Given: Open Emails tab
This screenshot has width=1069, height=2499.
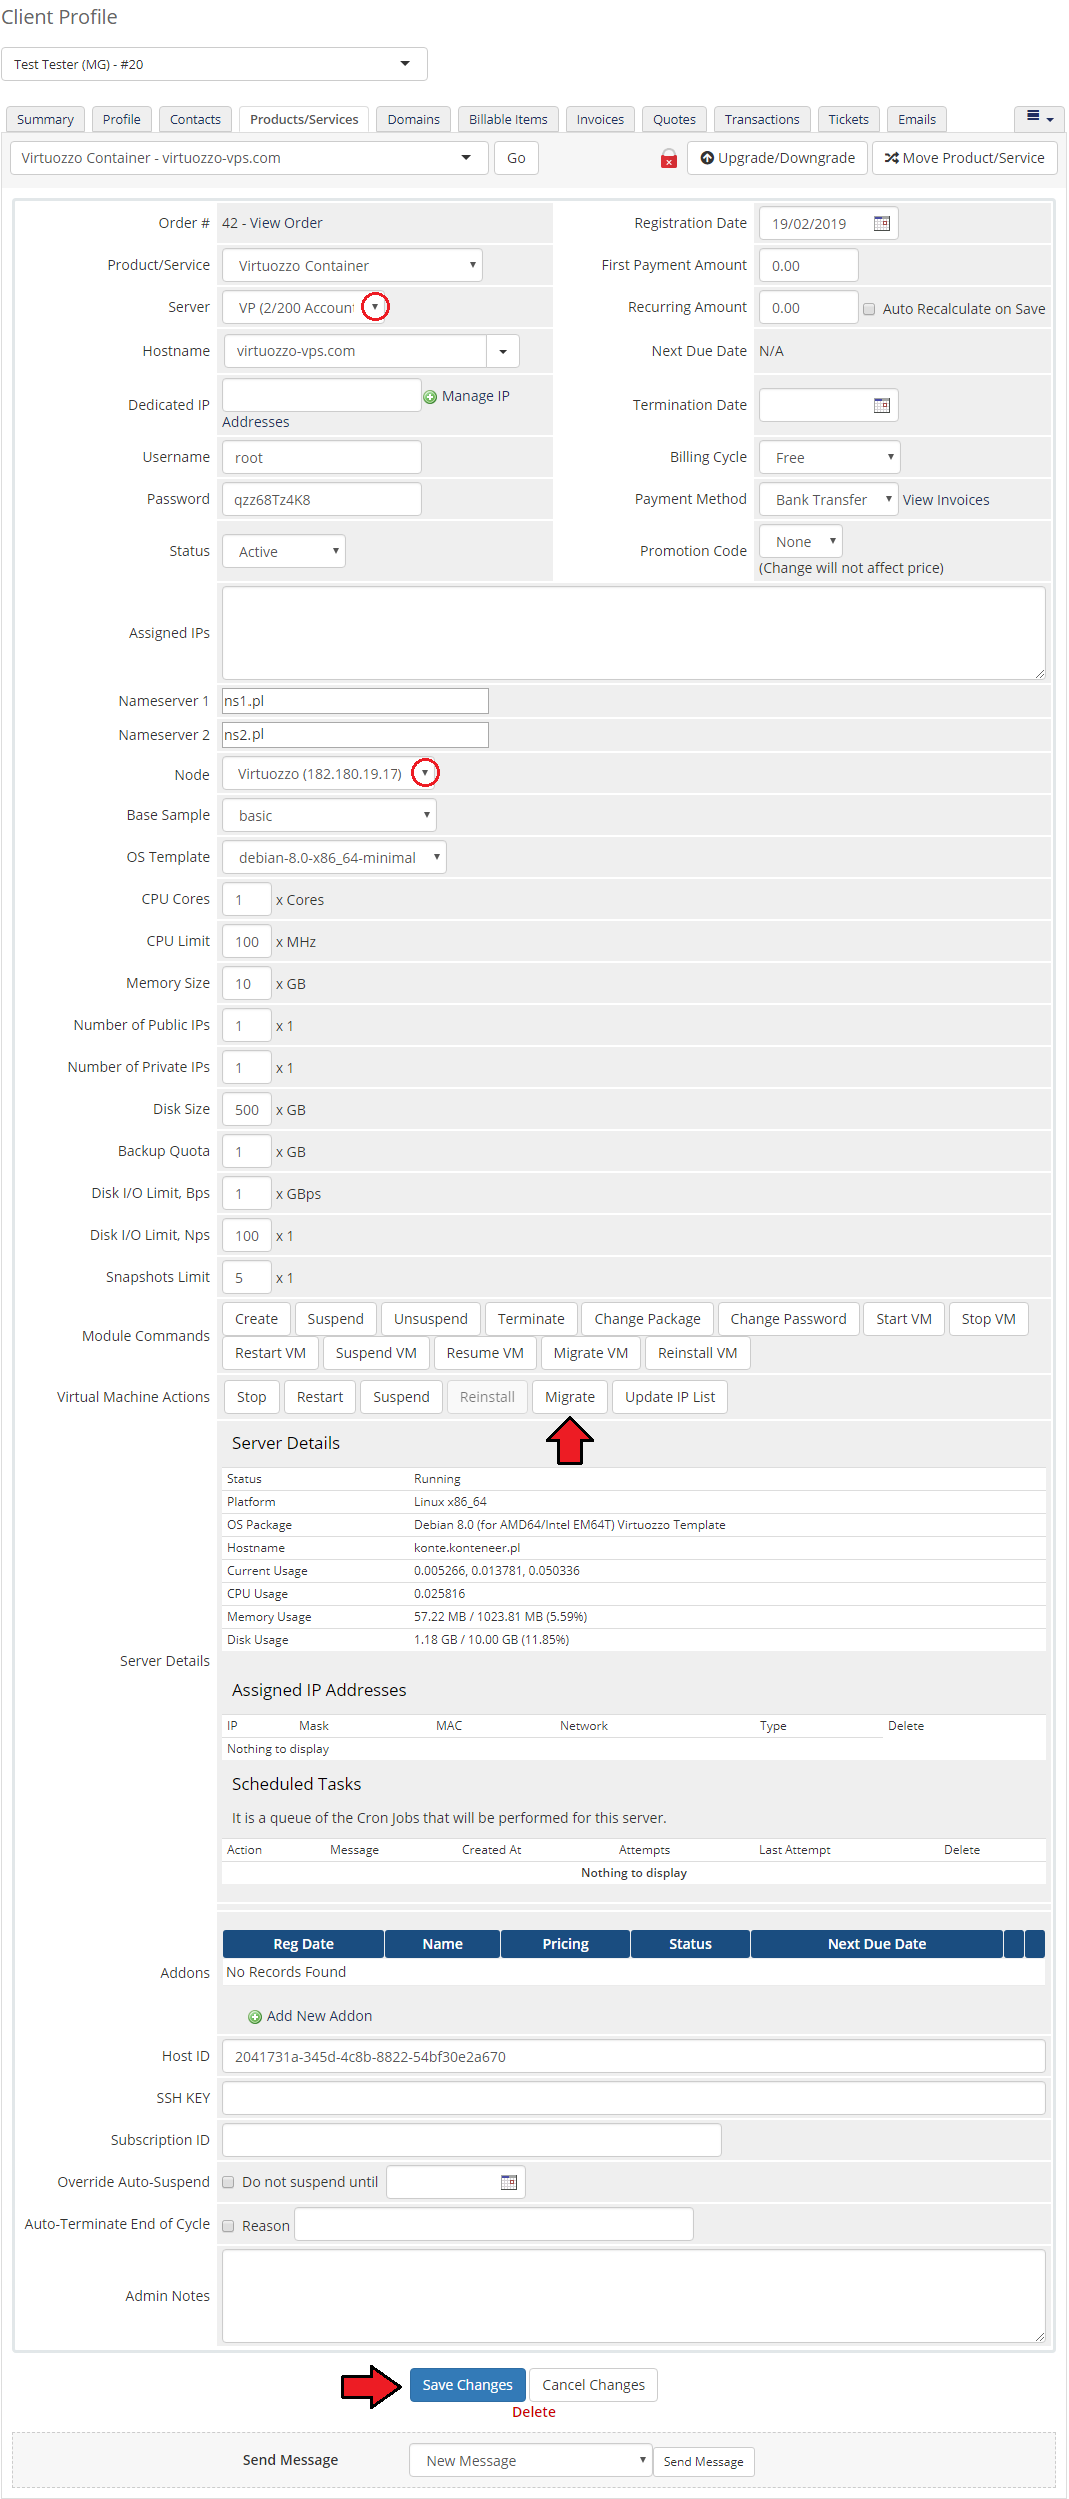Looking at the screenshot, I should point(917,119).
